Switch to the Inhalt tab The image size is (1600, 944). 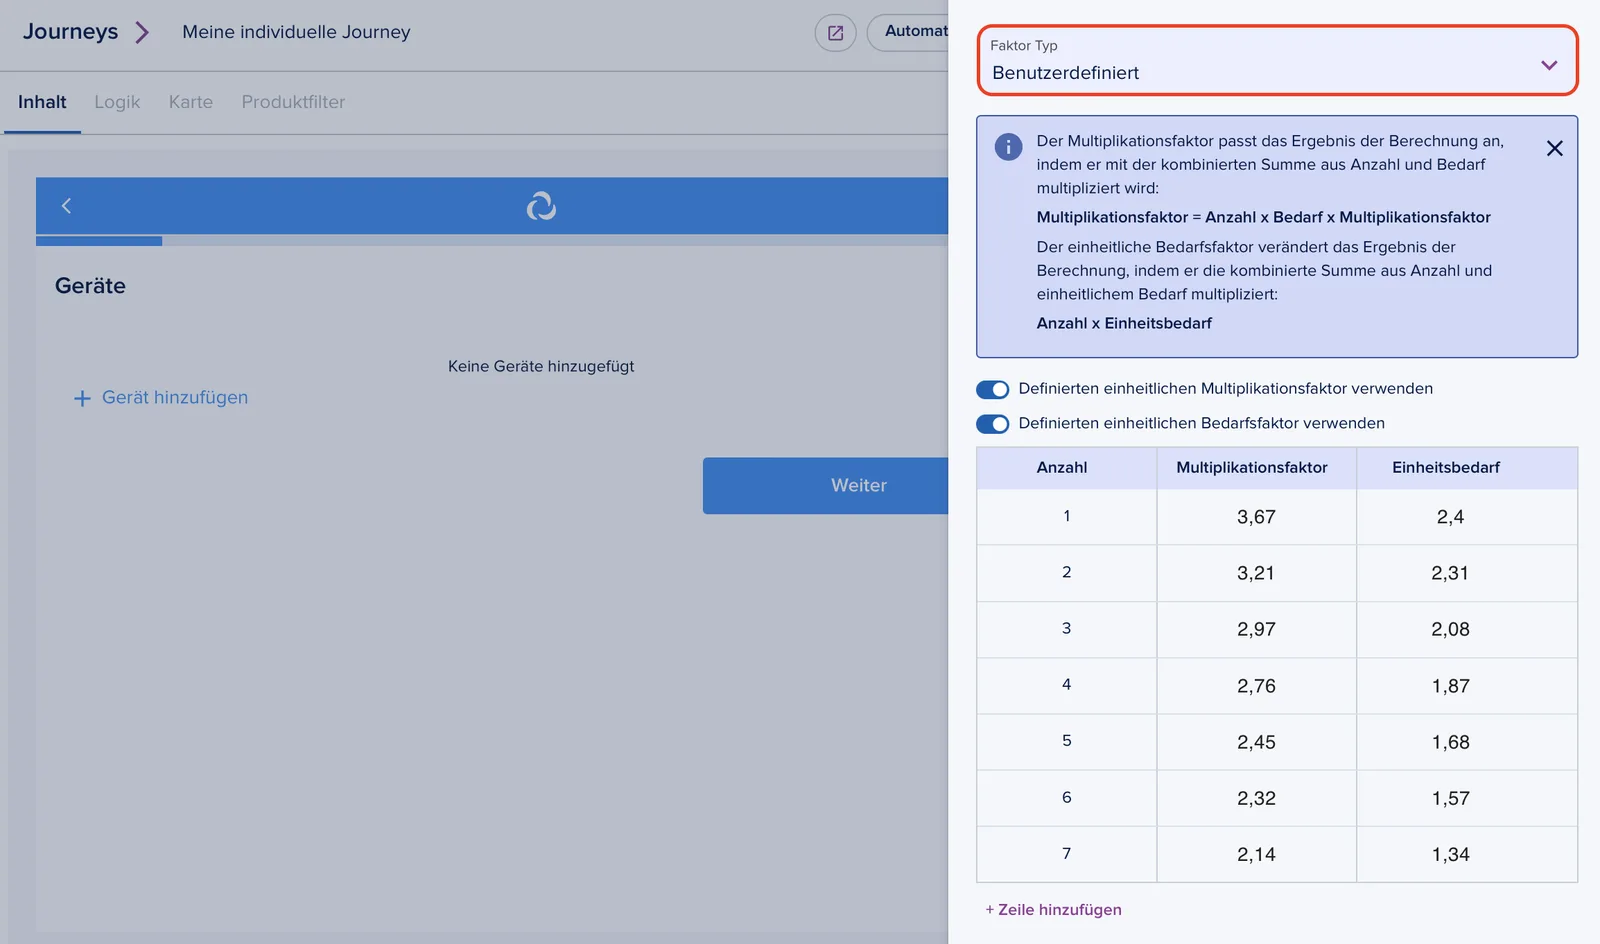42,102
